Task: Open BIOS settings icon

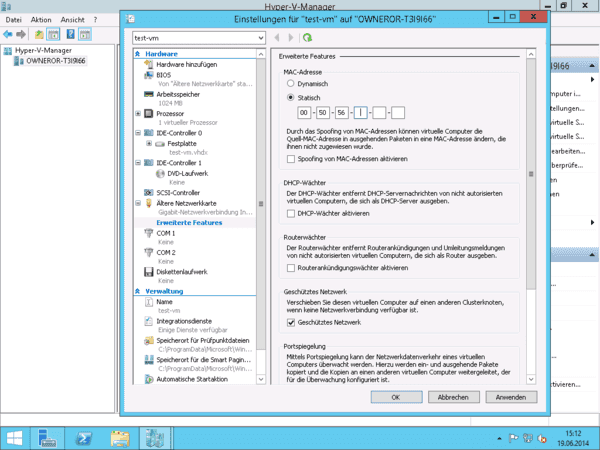Action: coord(148,75)
